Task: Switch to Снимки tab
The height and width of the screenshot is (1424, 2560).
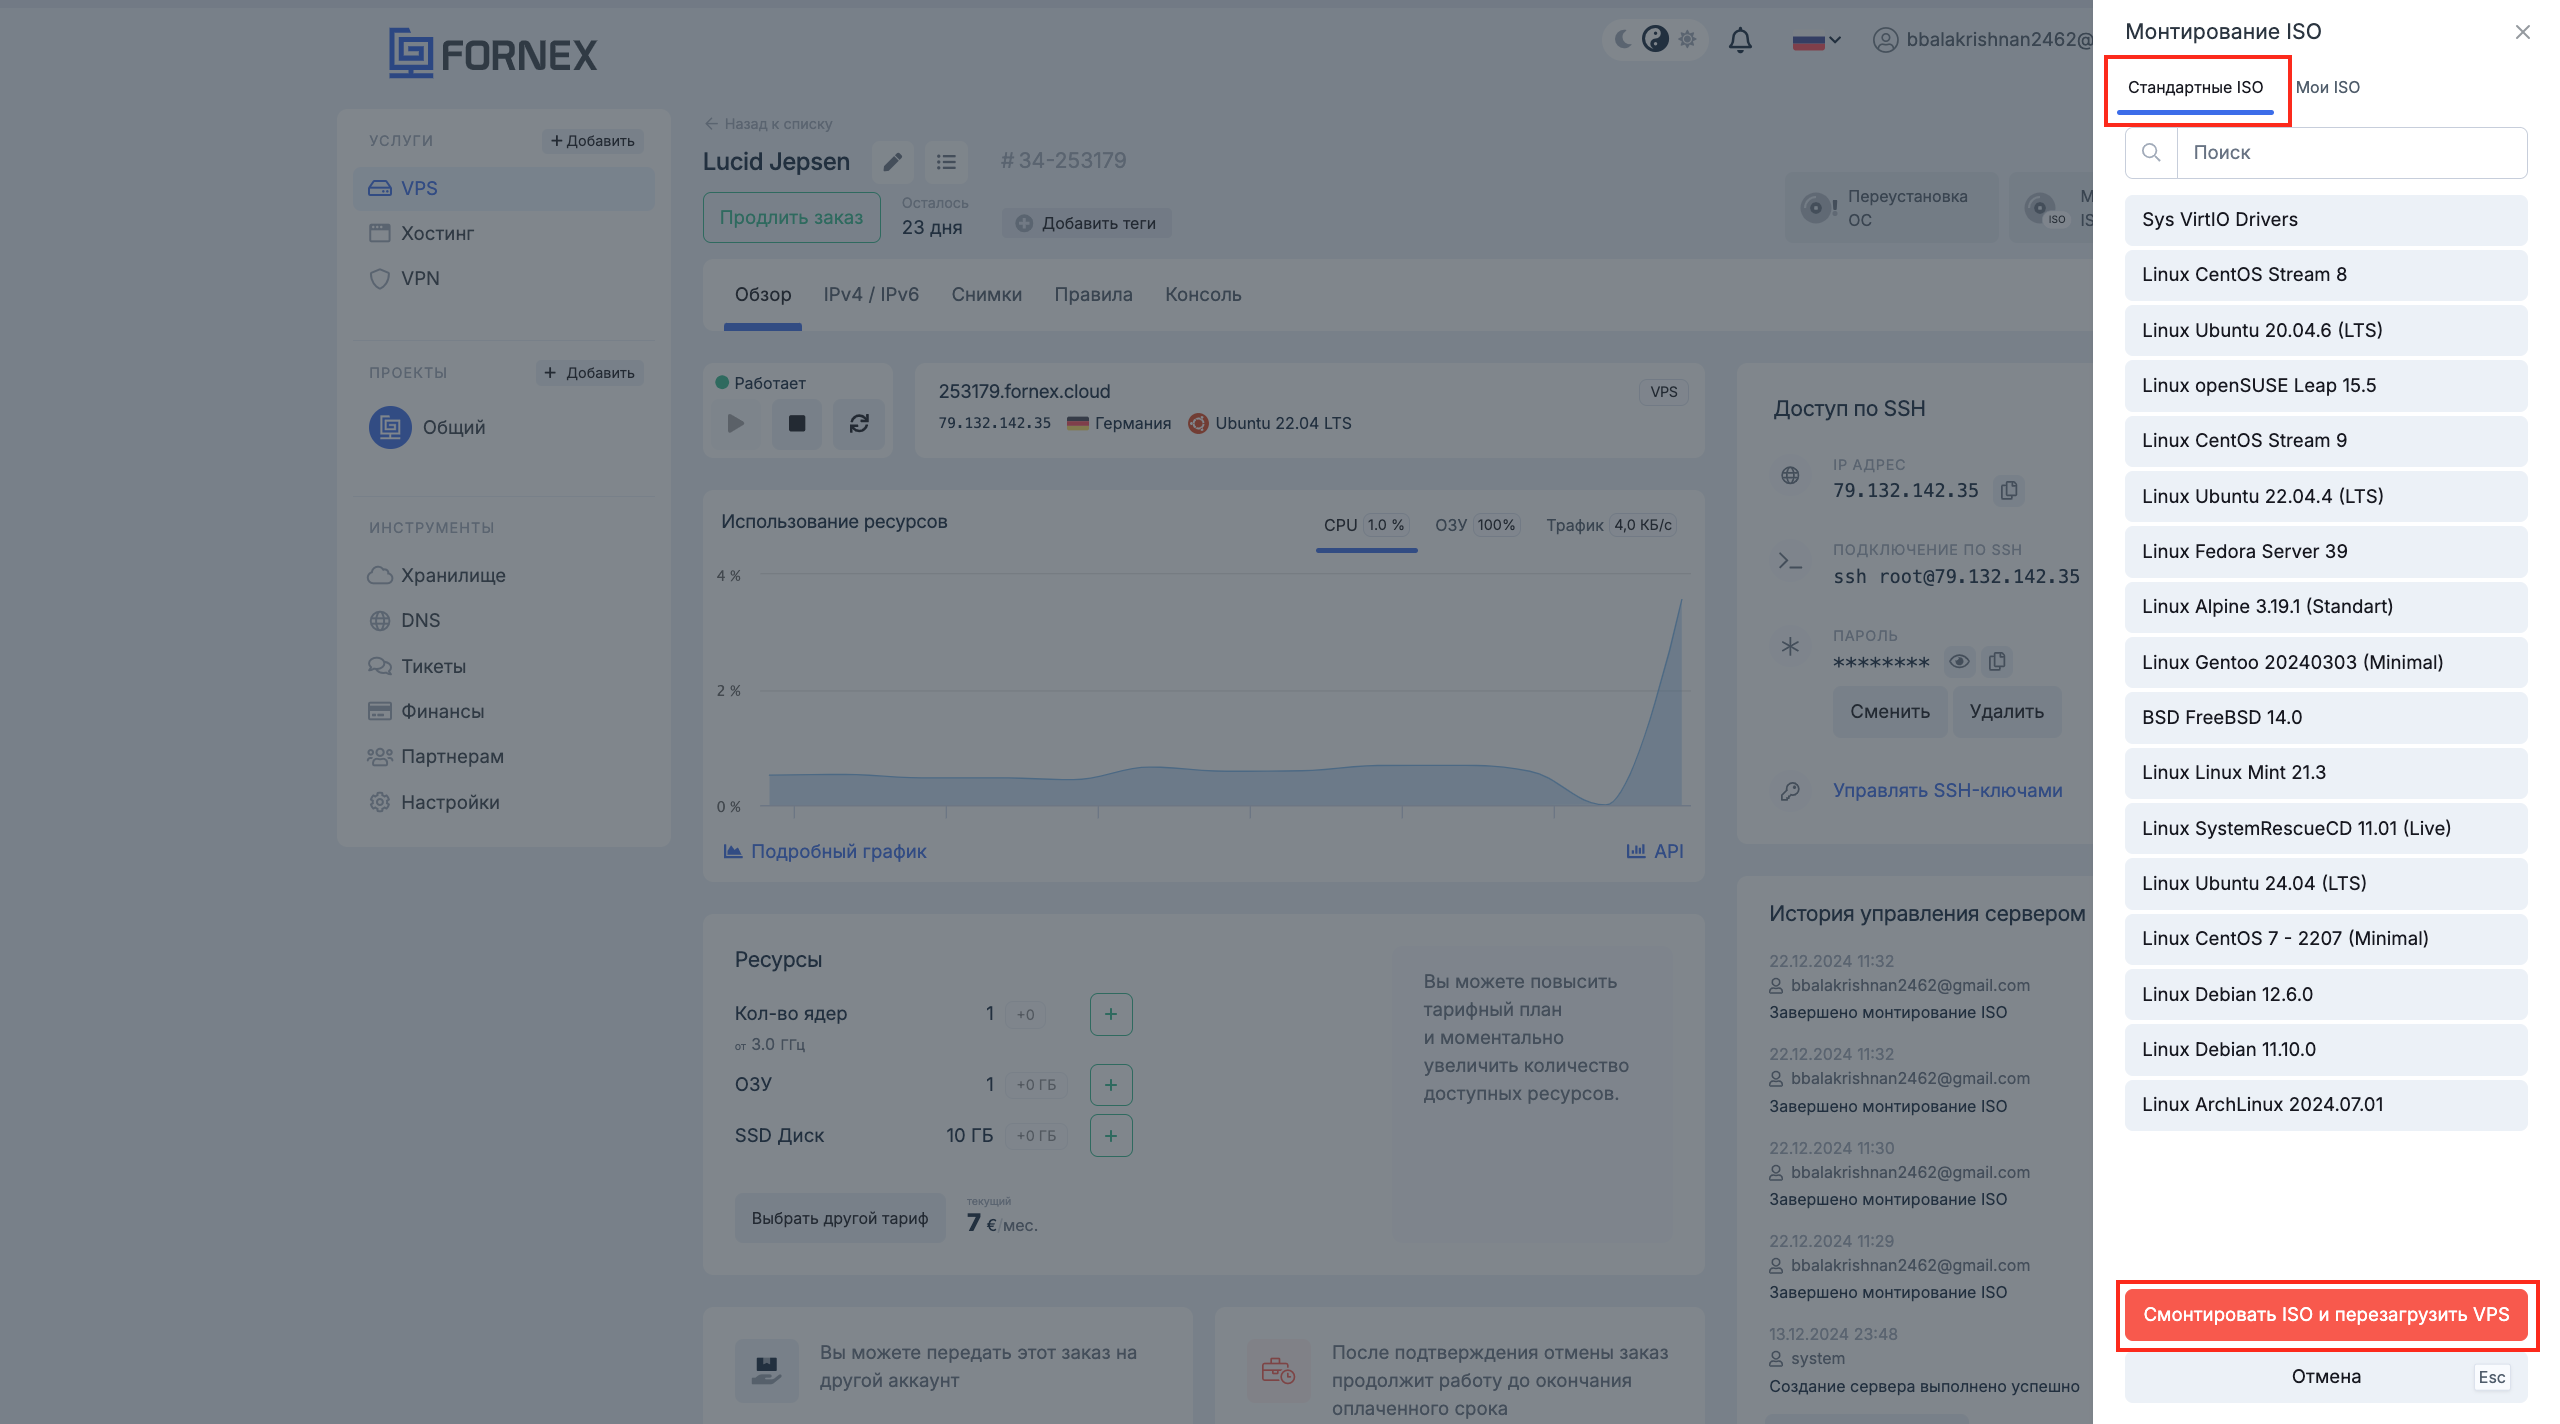Action: tap(986, 294)
